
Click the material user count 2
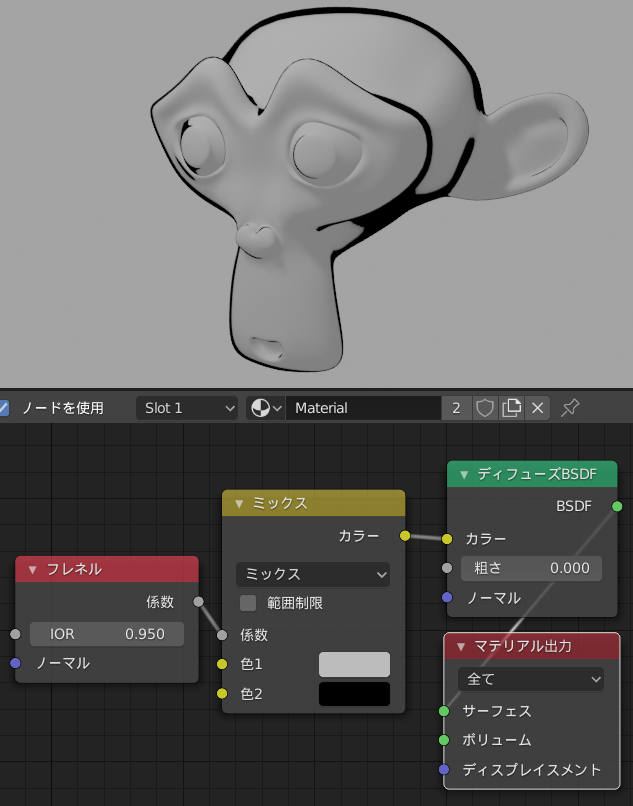456,408
